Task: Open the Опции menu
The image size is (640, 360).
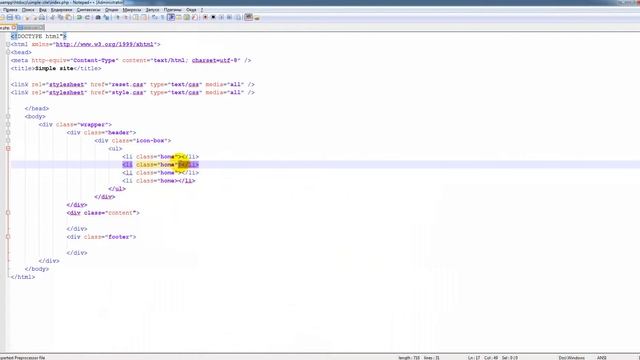Action: (x=111, y=9)
